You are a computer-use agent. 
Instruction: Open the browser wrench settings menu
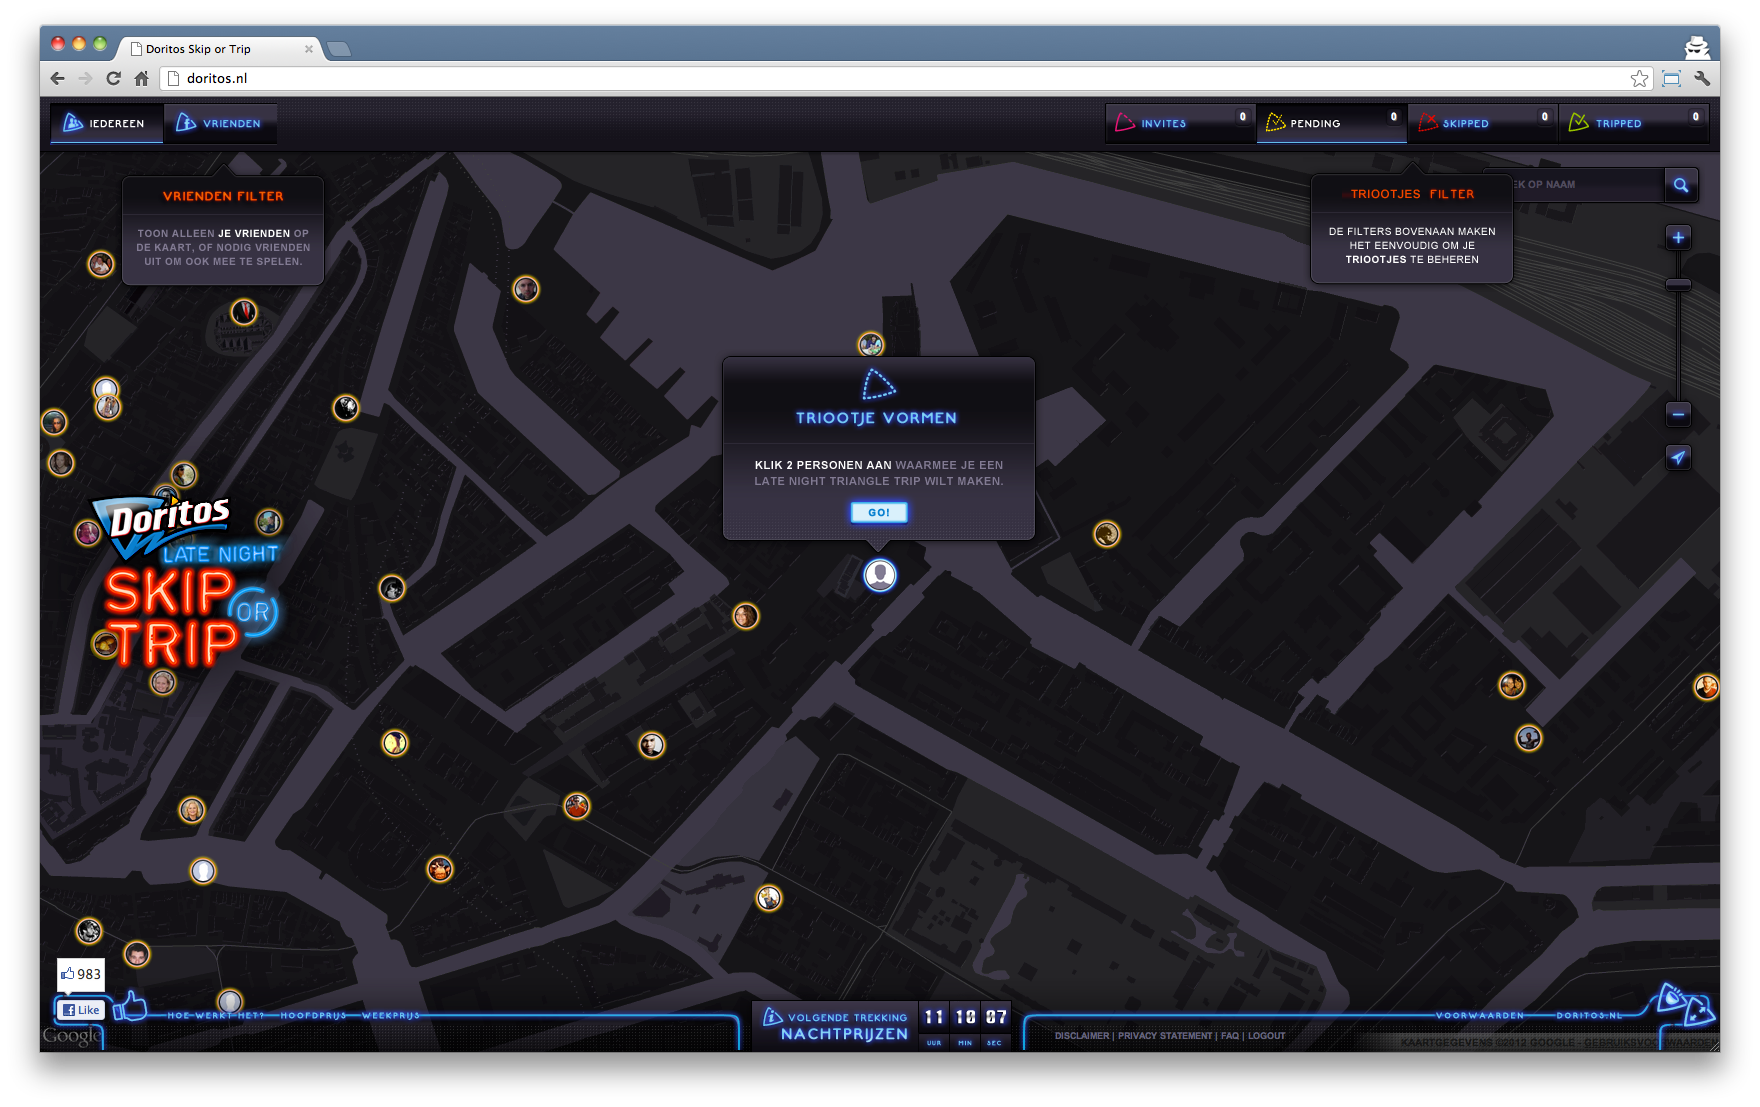(x=1702, y=78)
